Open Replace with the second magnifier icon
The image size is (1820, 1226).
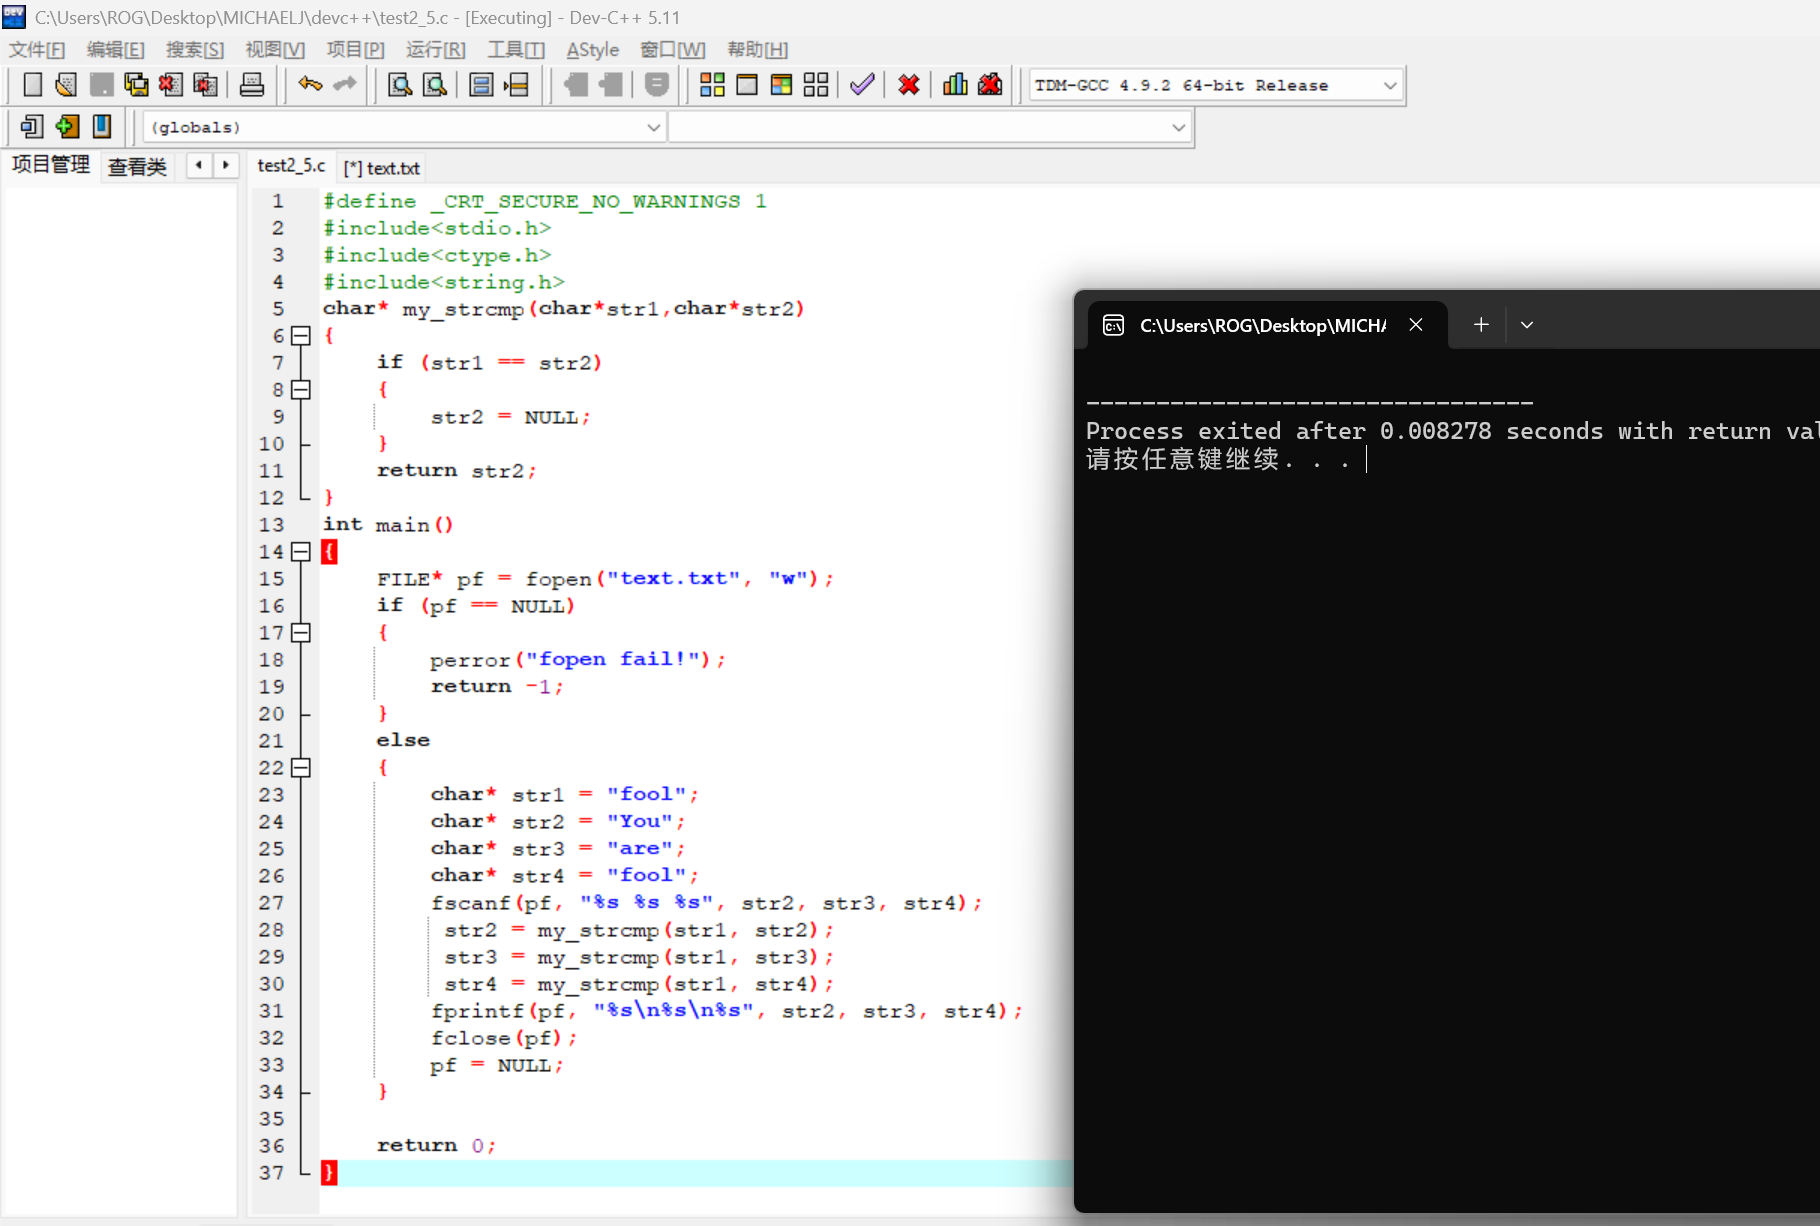[x=435, y=85]
